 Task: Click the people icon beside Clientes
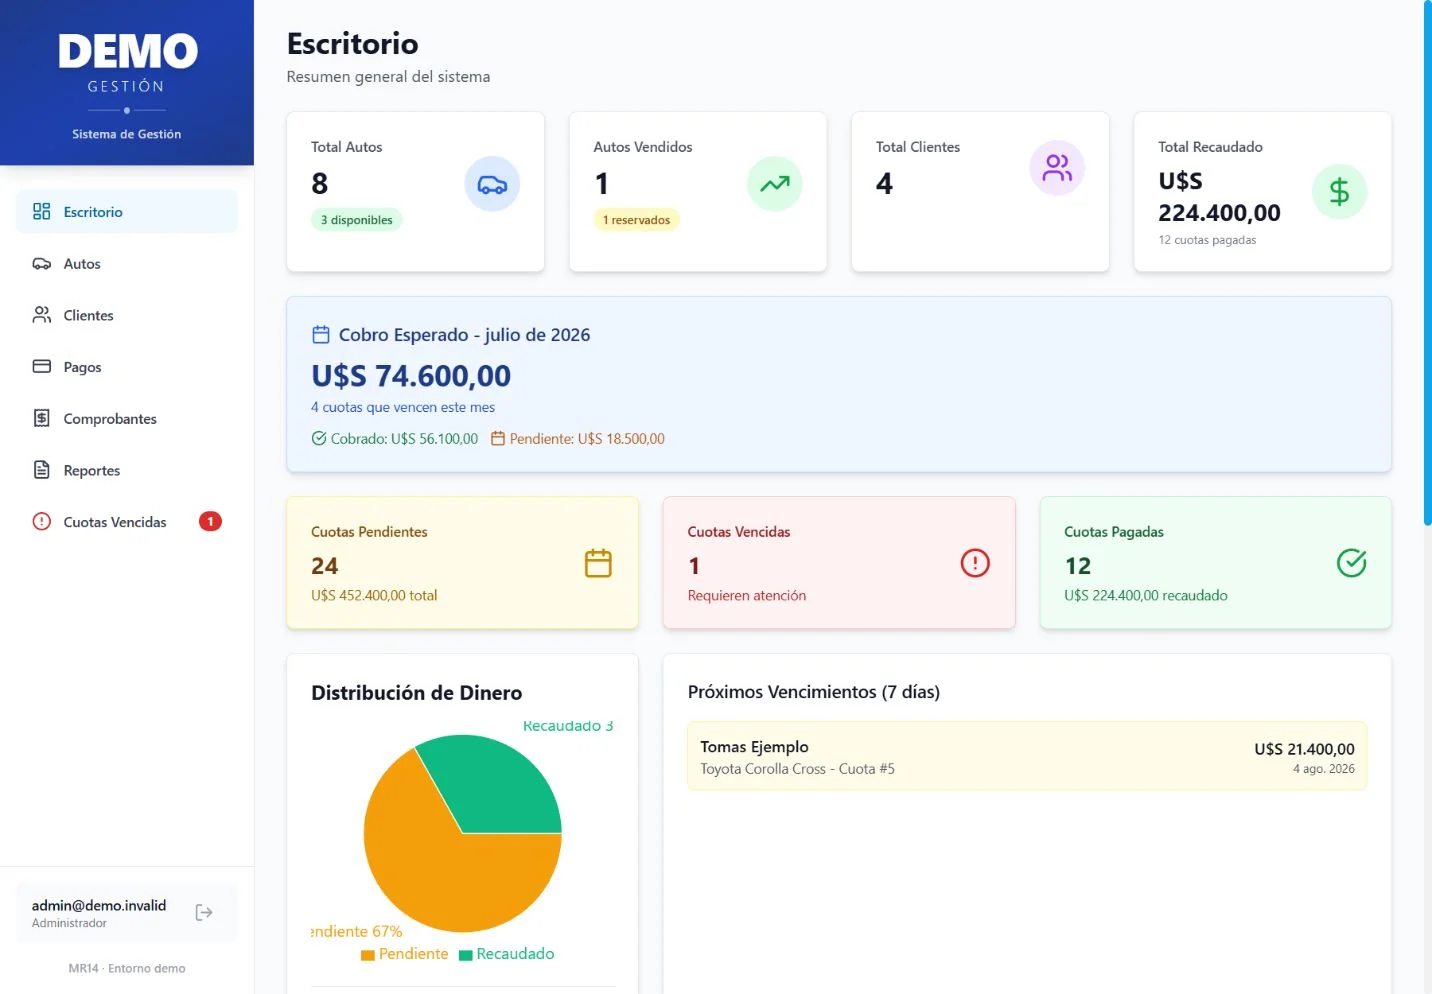41,315
